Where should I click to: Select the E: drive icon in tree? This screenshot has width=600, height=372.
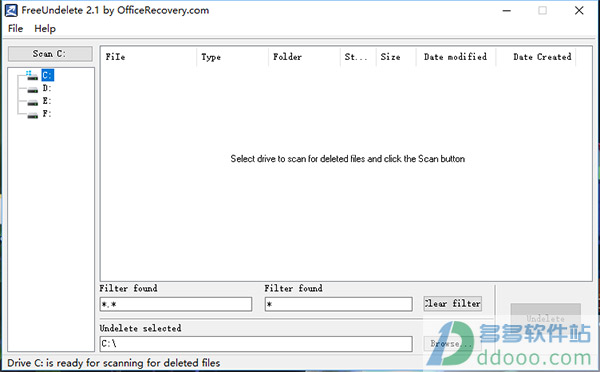(x=33, y=102)
